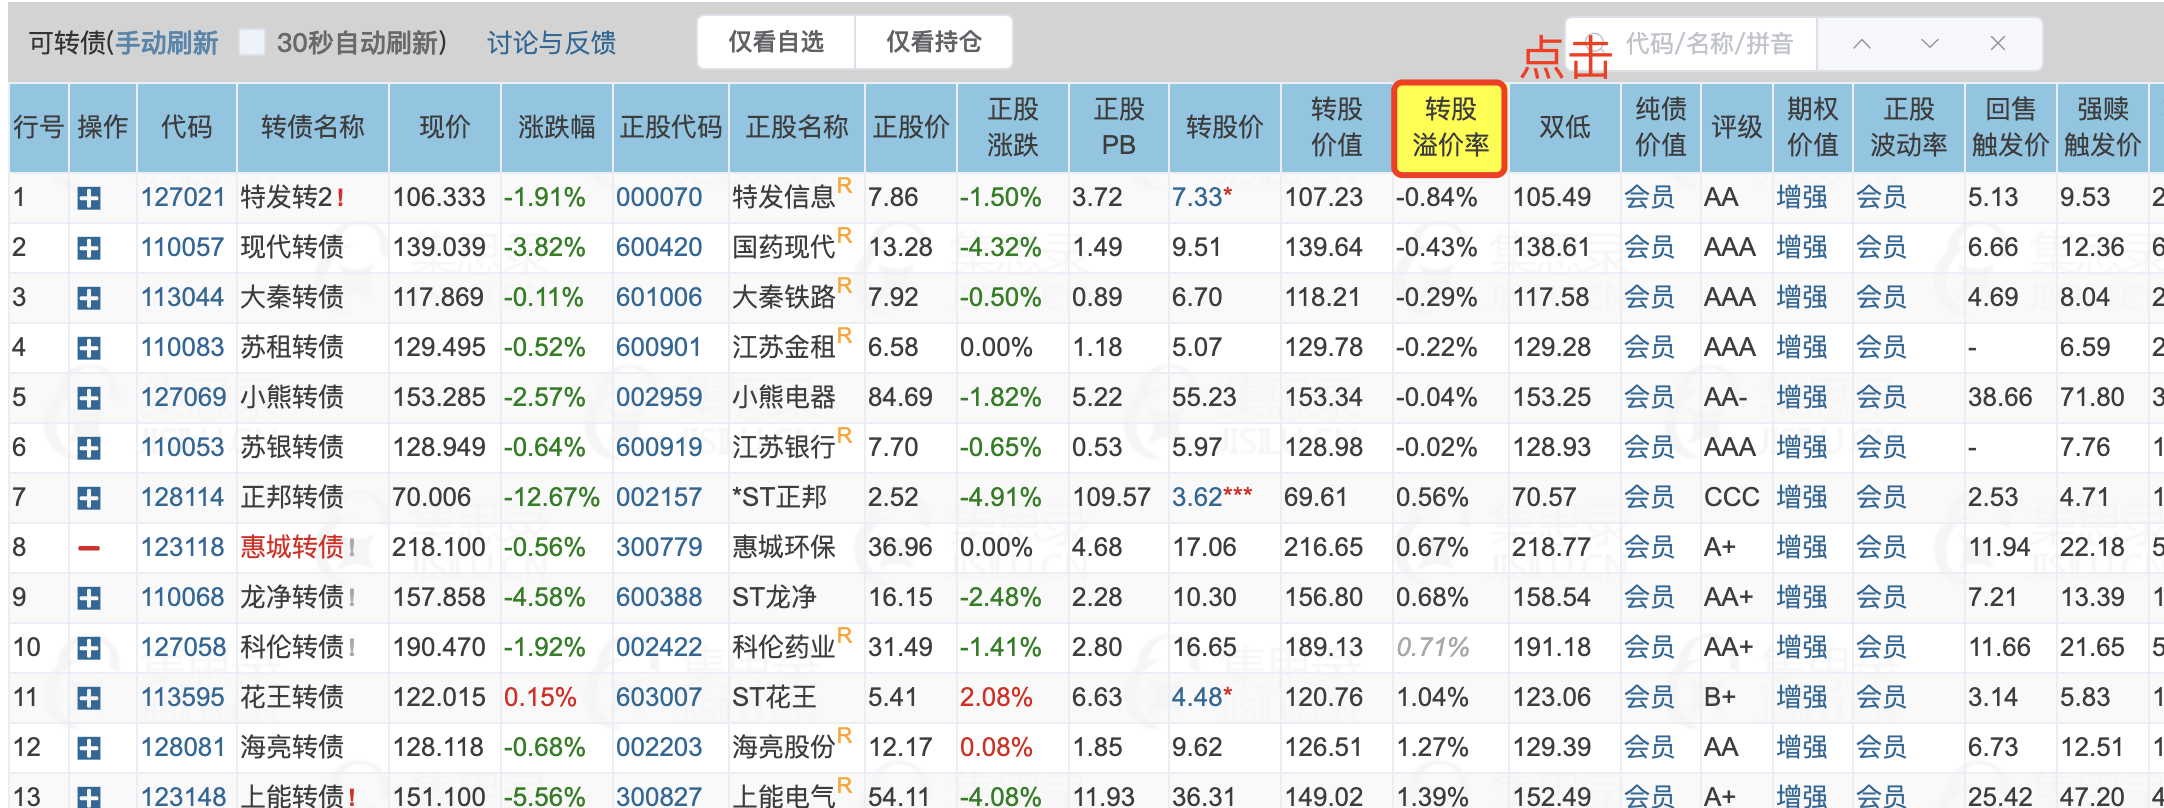Click the plus icon for 龙净转债 row
The width and height of the screenshot is (2164, 808).
(89, 598)
